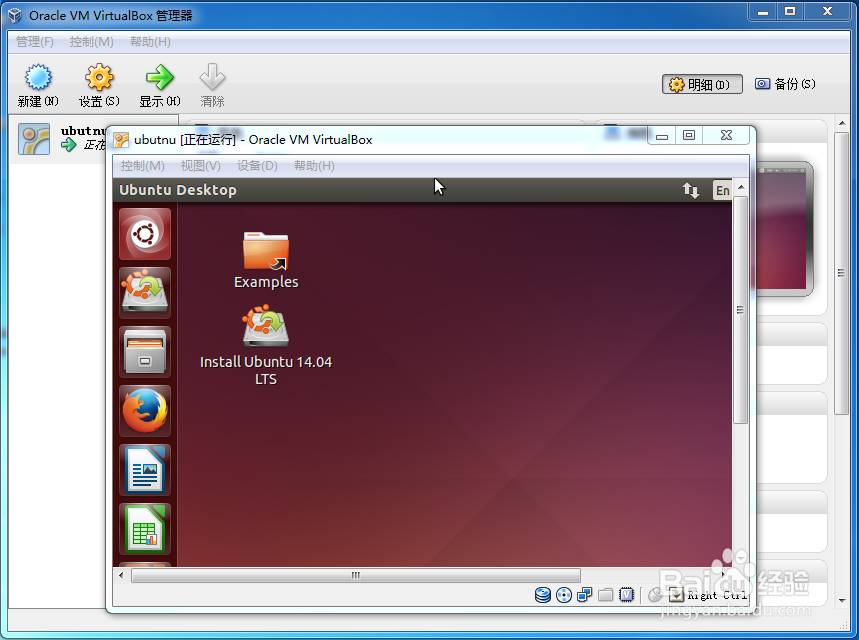859x640 pixels.
Task: Open 控制(M) menu in the manager window
Action: [91, 42]
